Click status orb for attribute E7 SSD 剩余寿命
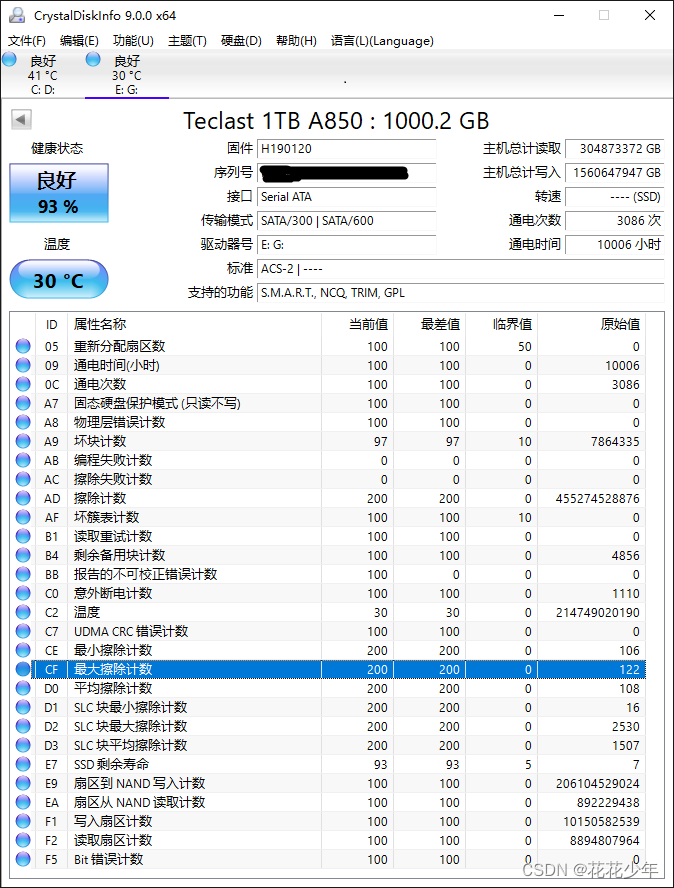The height and width of the screenshot is (888, 674). coord(23,764)
